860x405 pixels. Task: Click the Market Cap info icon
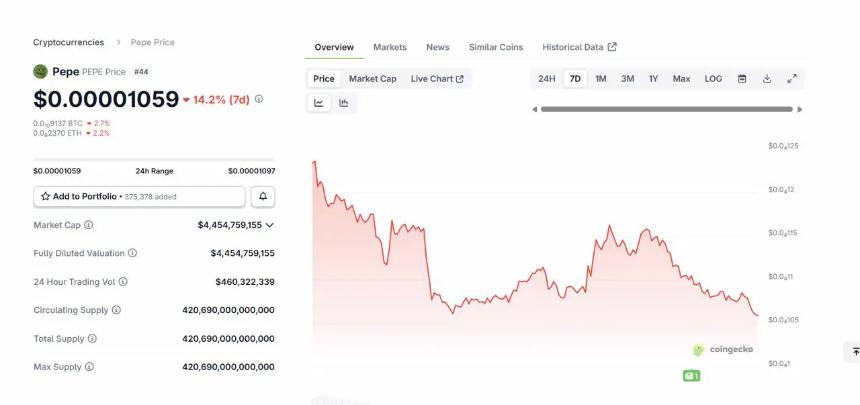(88, 225)
